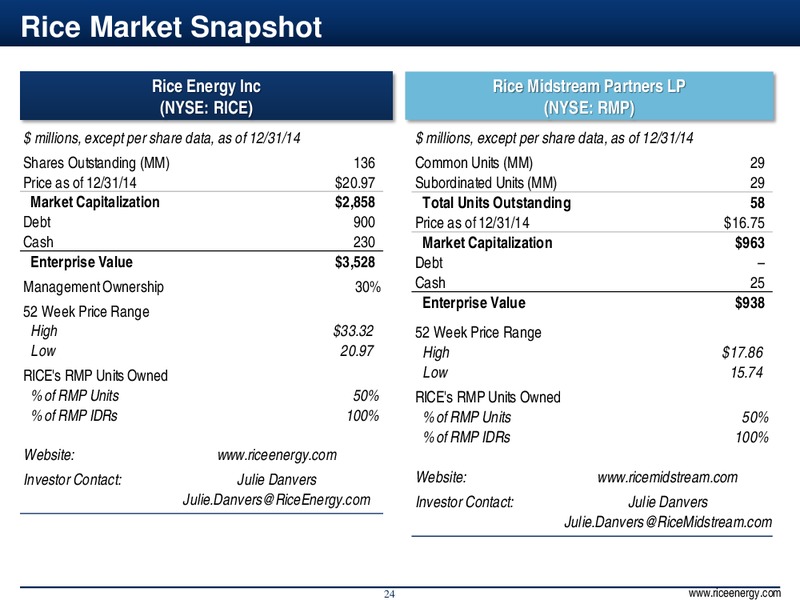This screenshot has width=800, height=600.
Task: Click the '52 Week Price Range' label in RICE panel
Action: tap(86, 311)
